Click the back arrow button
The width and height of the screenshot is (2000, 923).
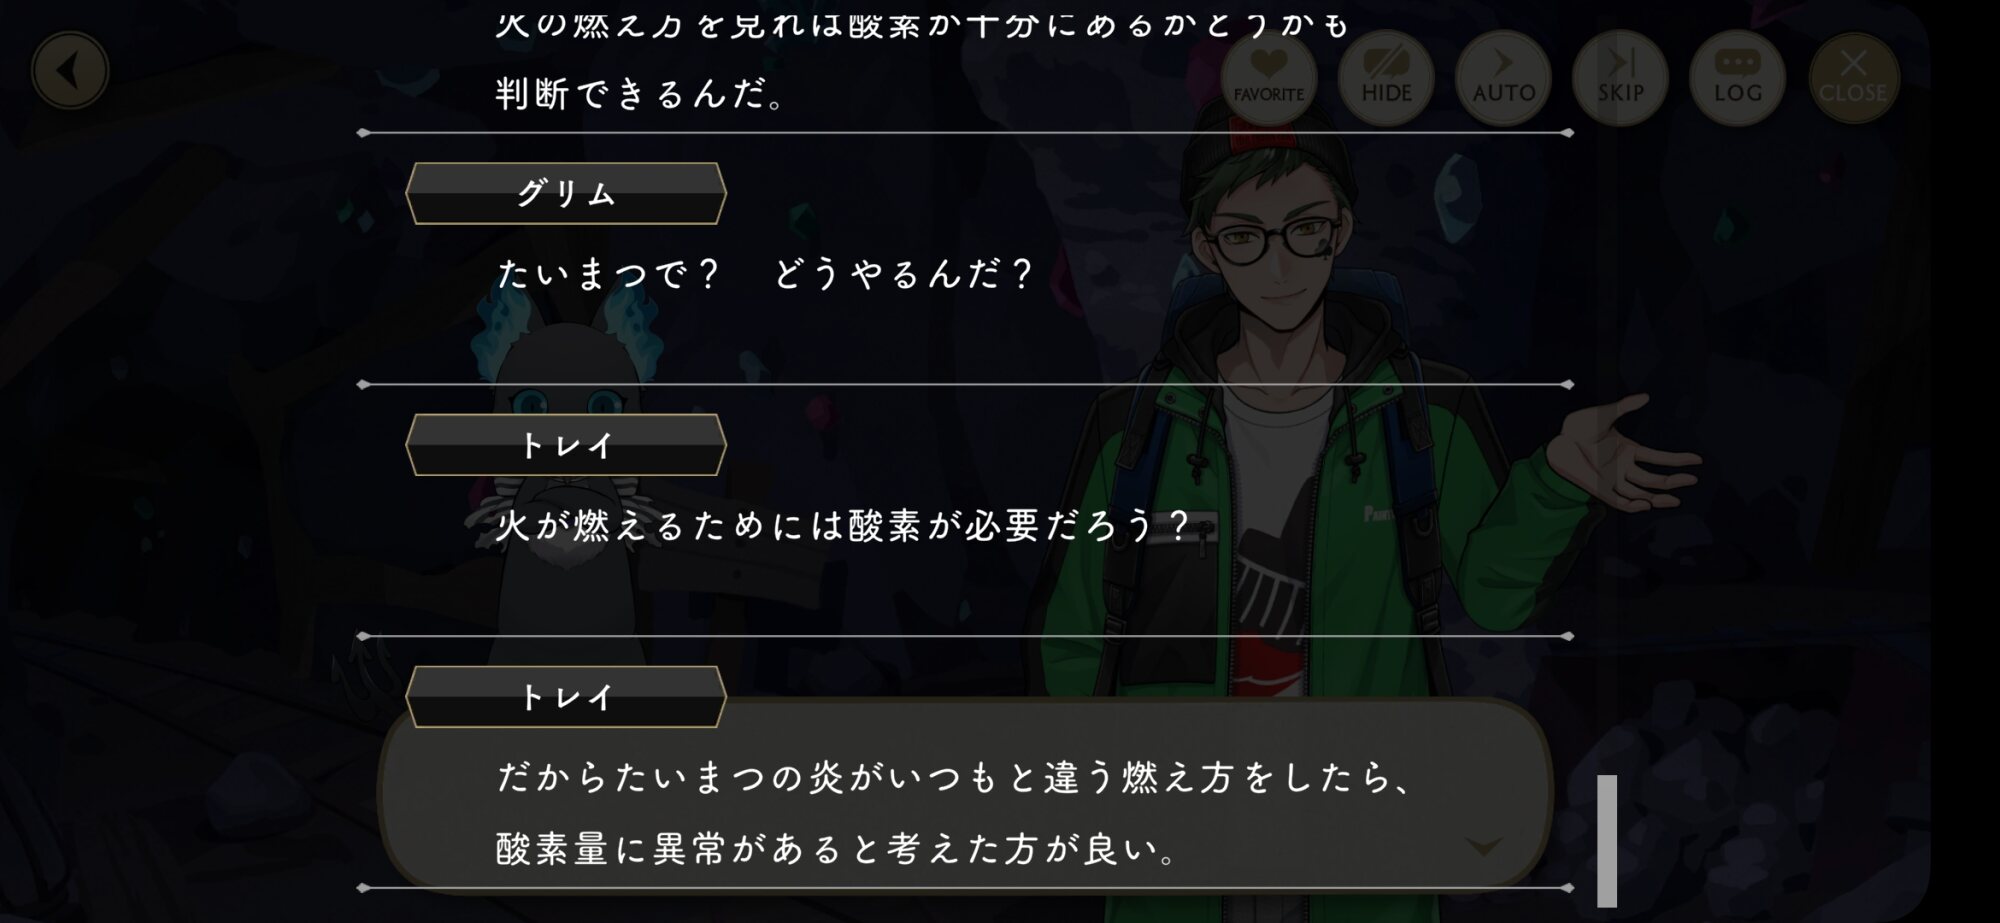[x=69, y=71]
